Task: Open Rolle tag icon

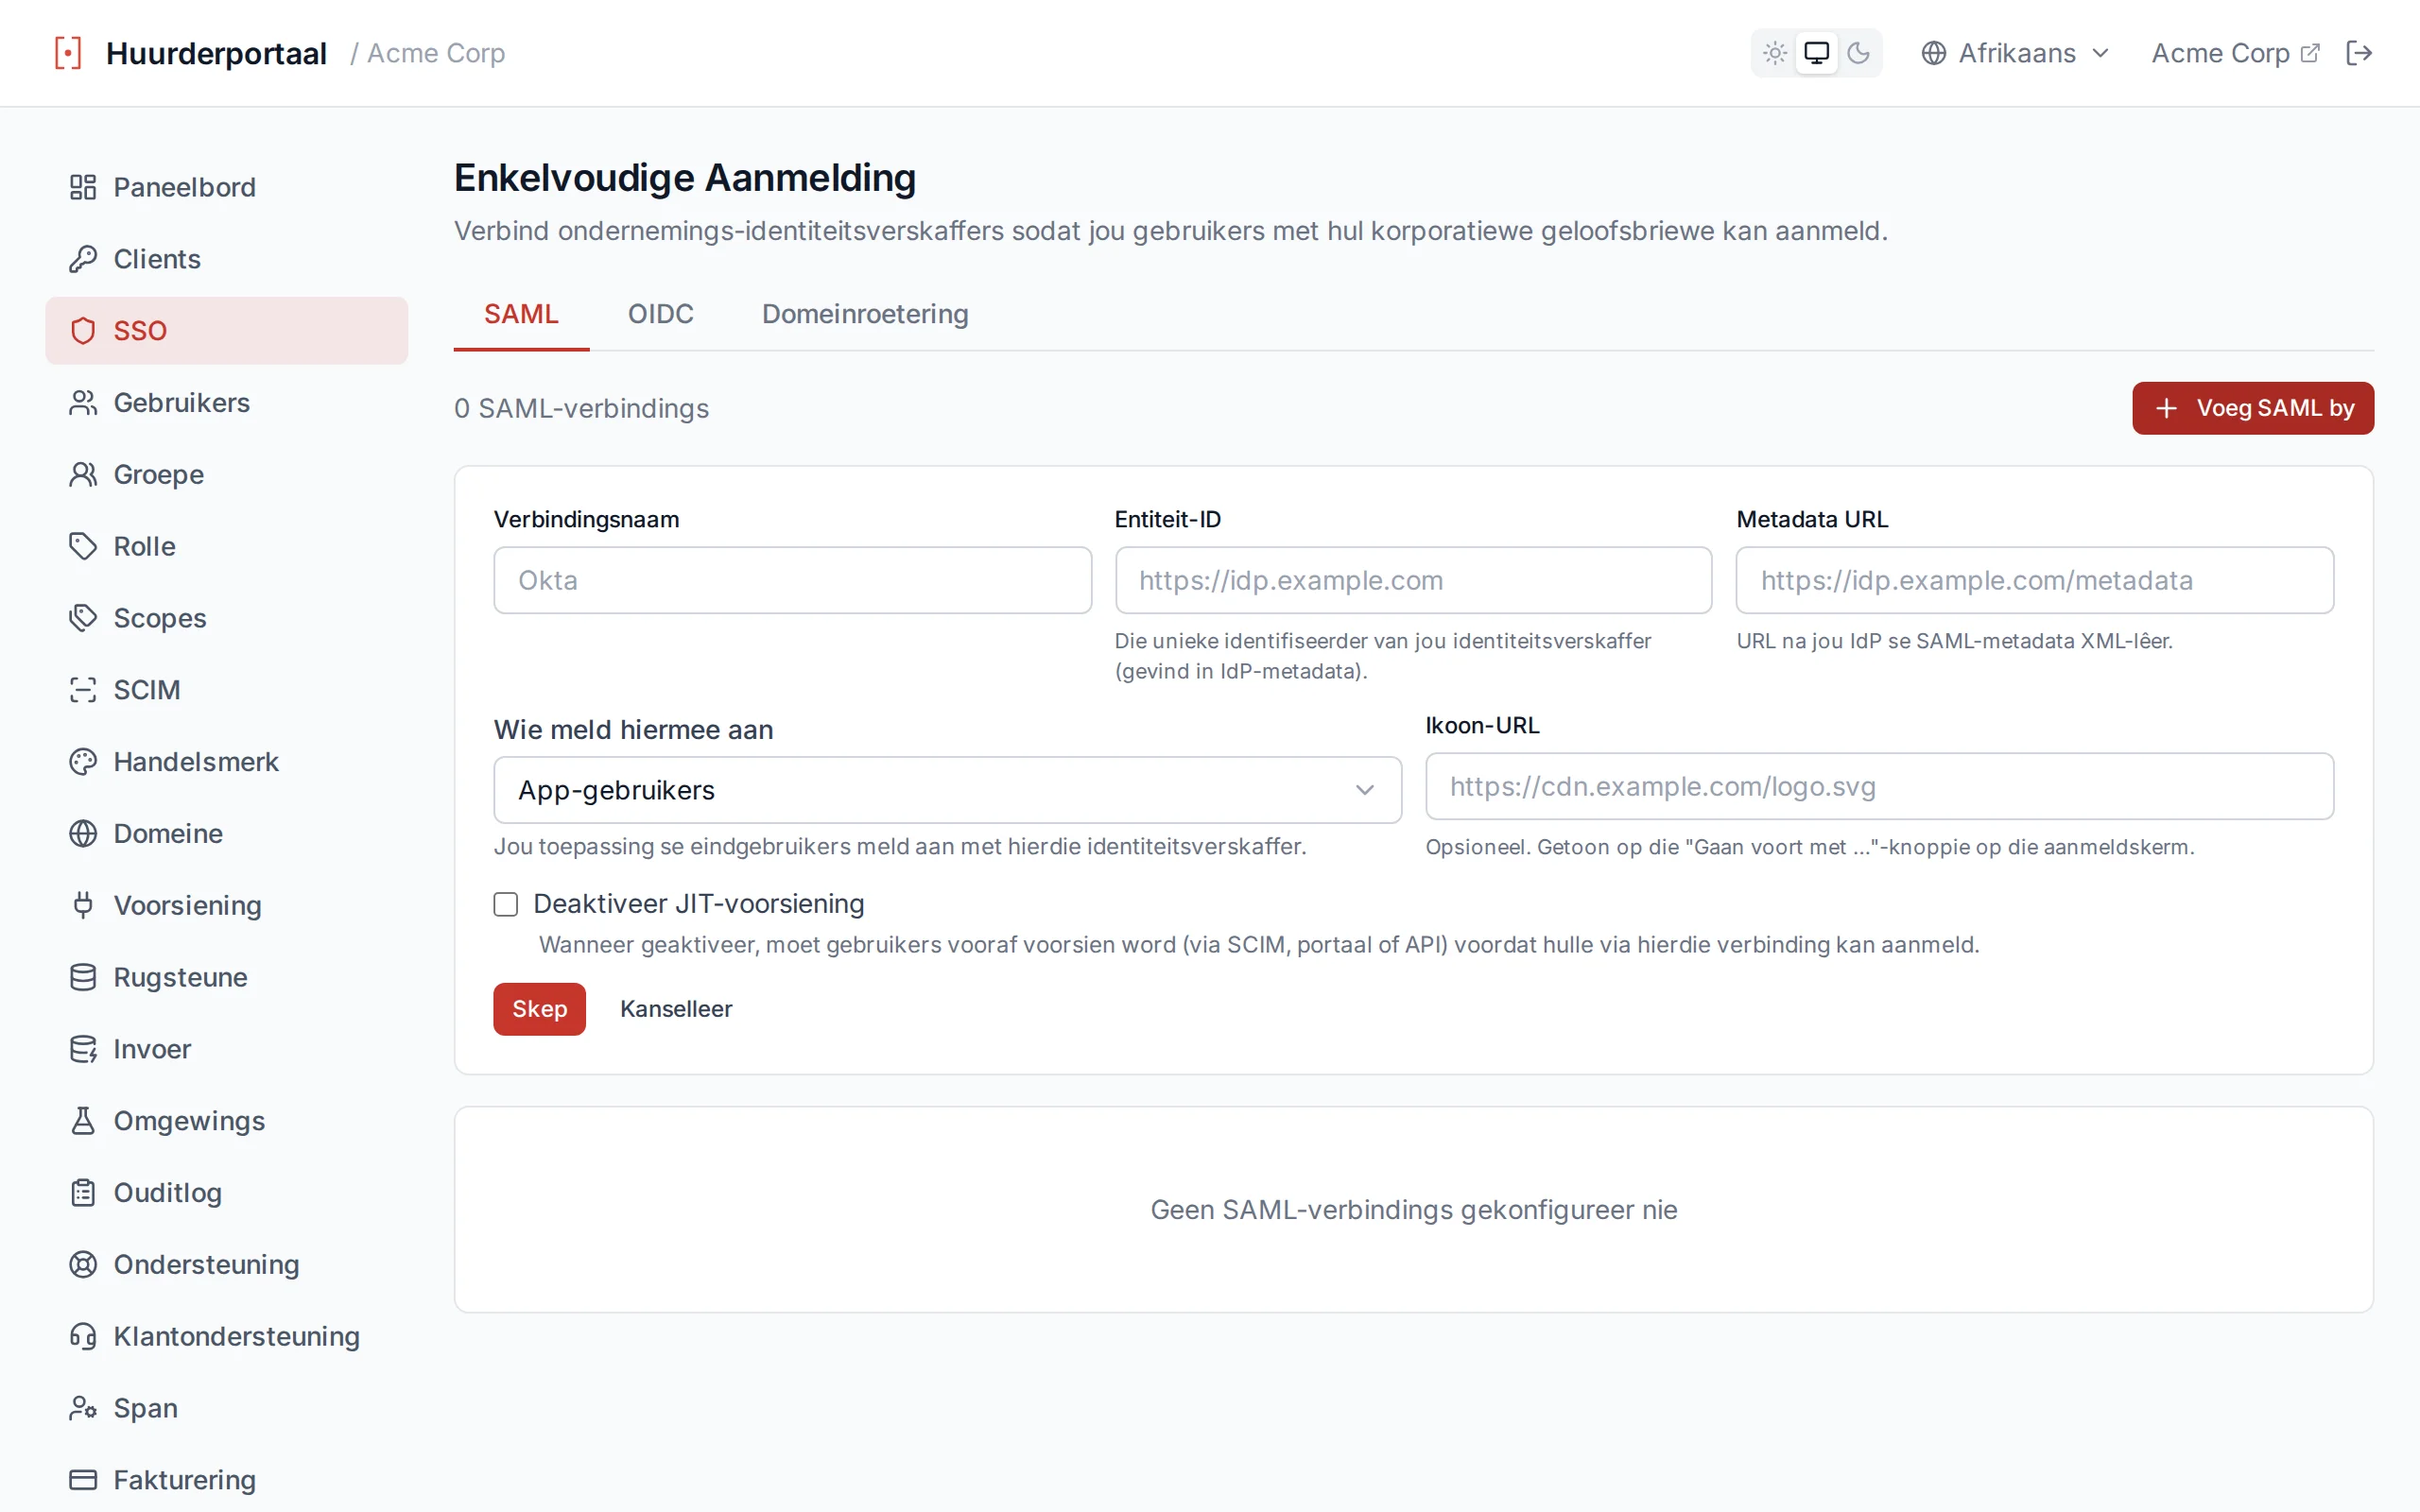Action: pyautogui.click(x=83, y=546)
